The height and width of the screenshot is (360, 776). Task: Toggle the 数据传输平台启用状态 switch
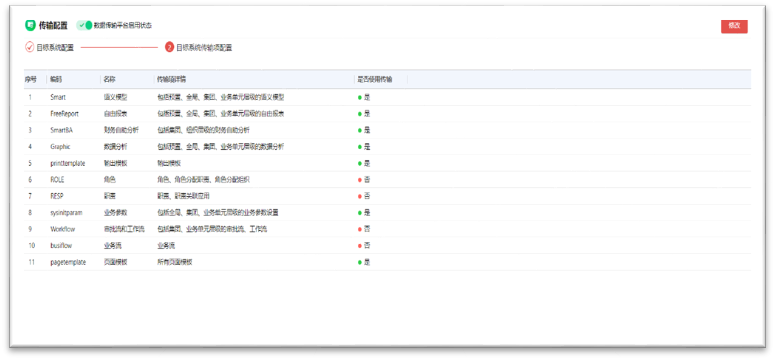85,25
